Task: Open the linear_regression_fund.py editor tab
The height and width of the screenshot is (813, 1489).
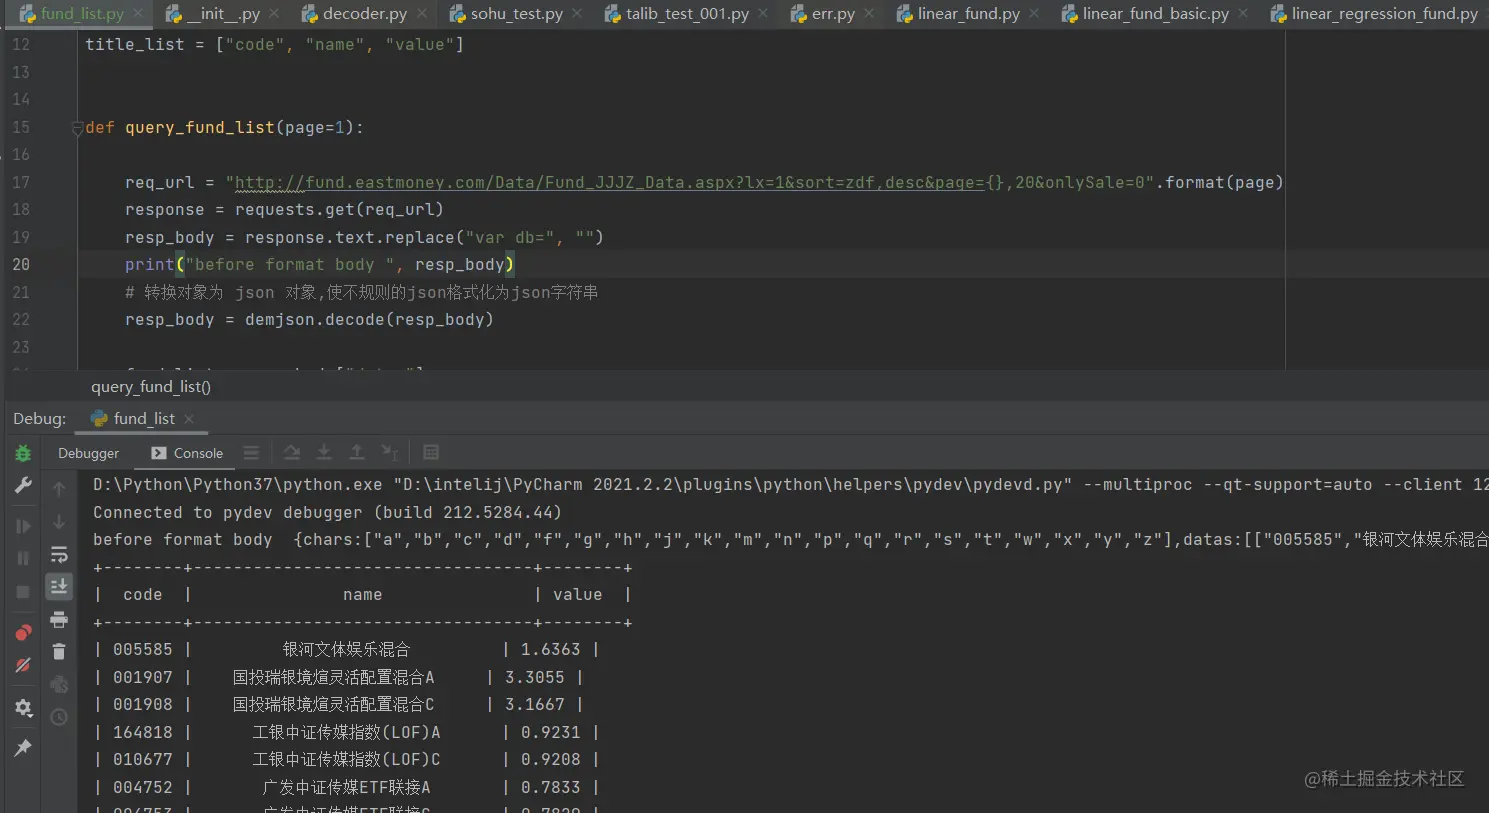Action: (x=1375, y=14)
